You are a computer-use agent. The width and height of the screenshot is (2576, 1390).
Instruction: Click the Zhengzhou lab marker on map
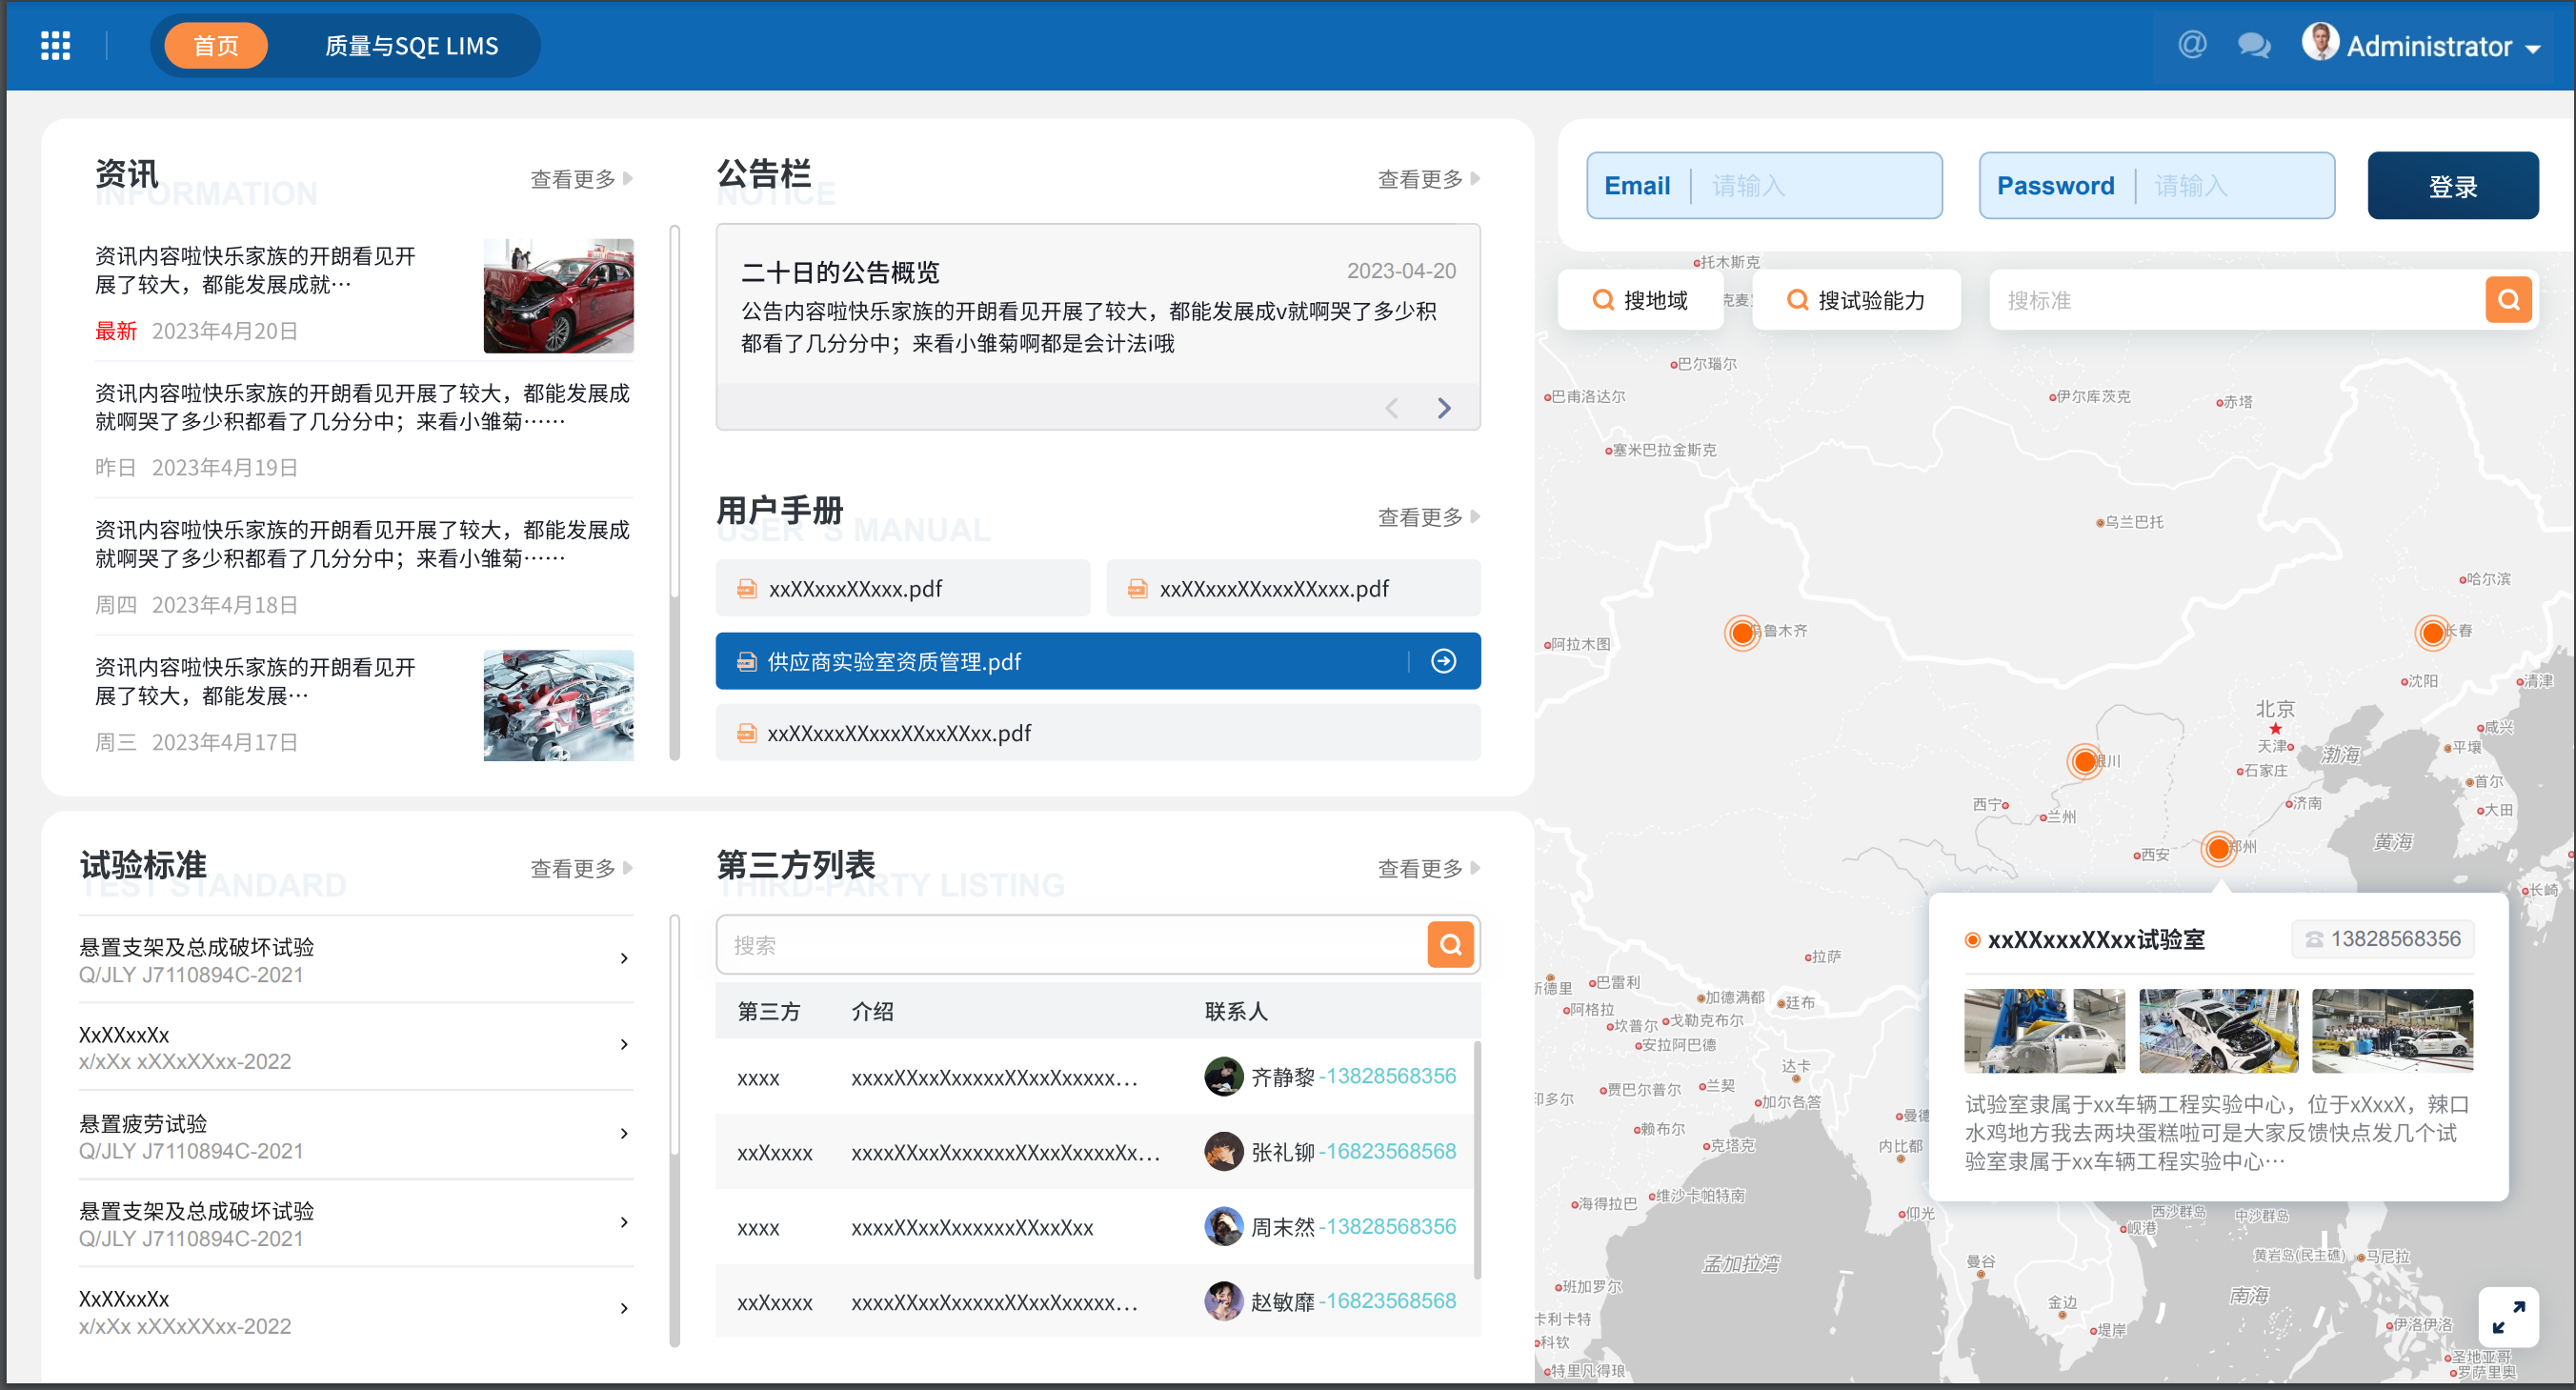click(2218, 849)
